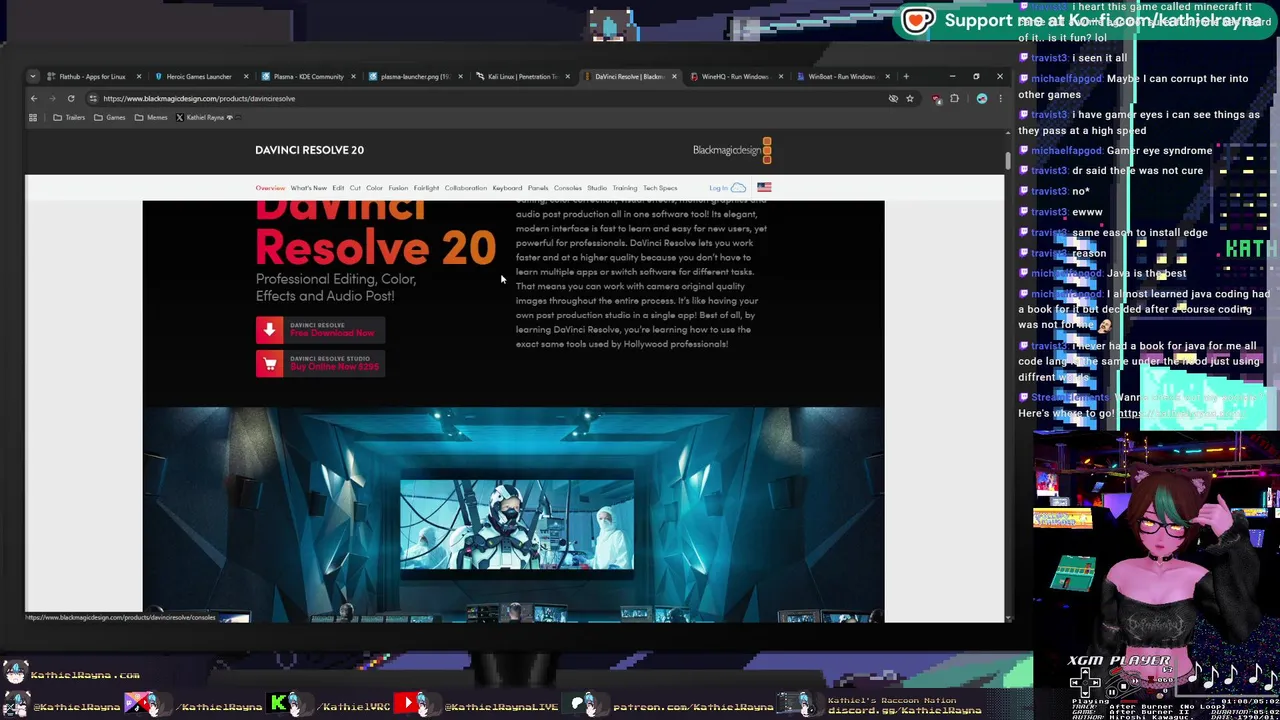
Task: Close the plasma-launcher.png tab
Action: click(x=460, y=76)
